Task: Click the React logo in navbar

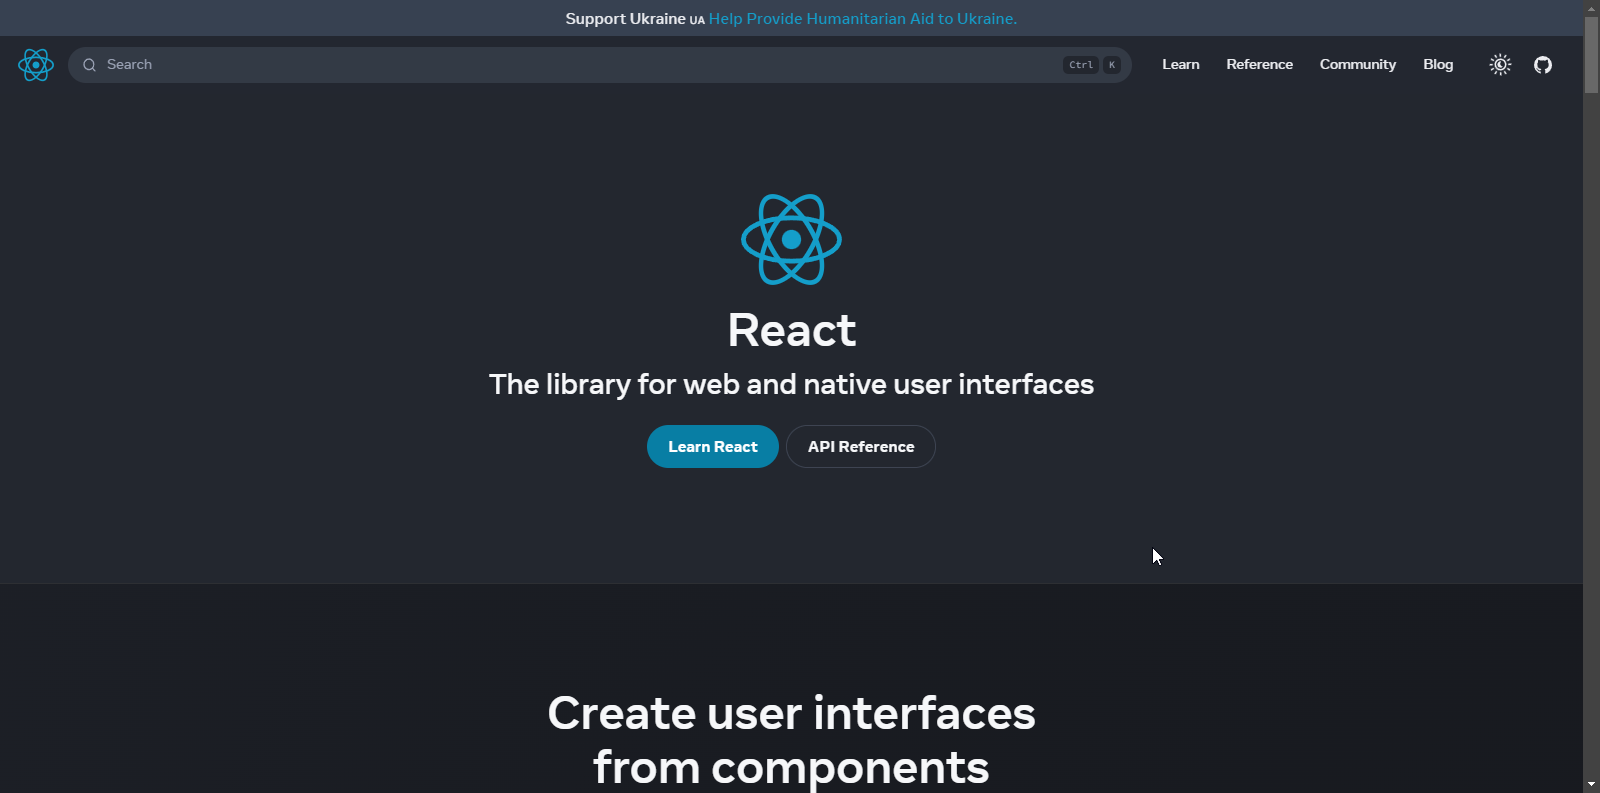Action: click(35, 65)
